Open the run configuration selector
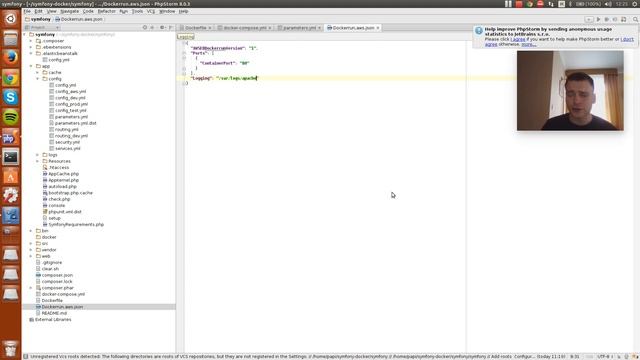 [589, 19]
